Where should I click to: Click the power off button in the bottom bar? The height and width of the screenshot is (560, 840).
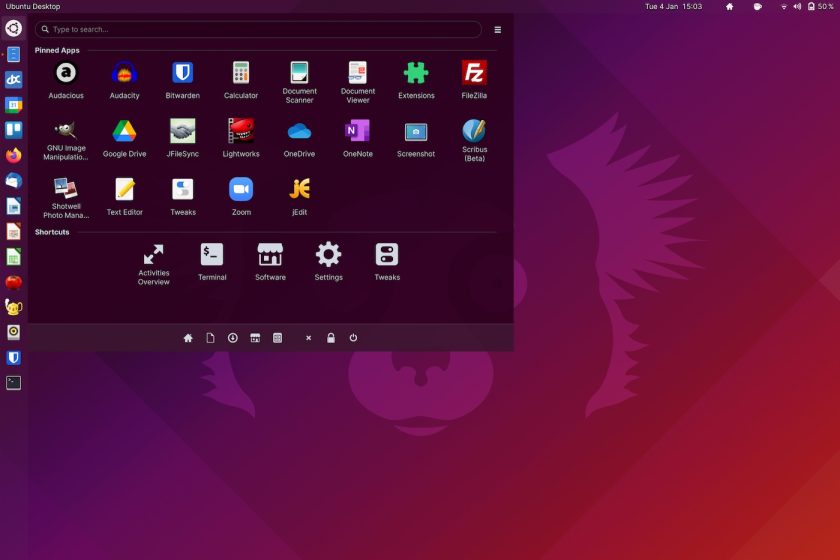[x=353, y=338]
